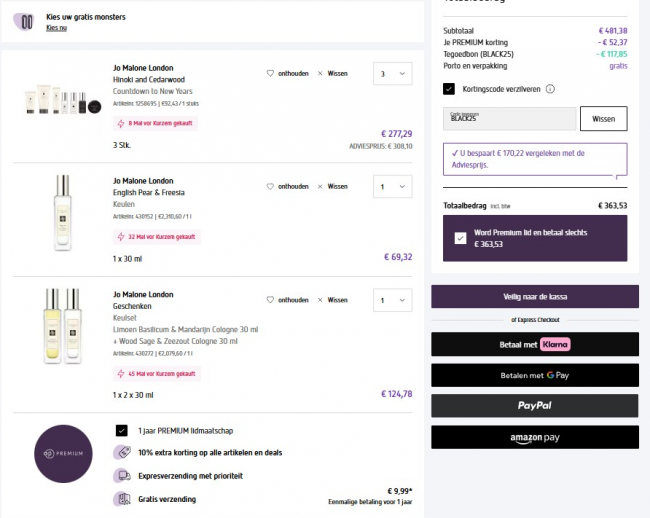
Task: Expand quantity dropdown for Geschenken set
Action: tap(391, 299)
